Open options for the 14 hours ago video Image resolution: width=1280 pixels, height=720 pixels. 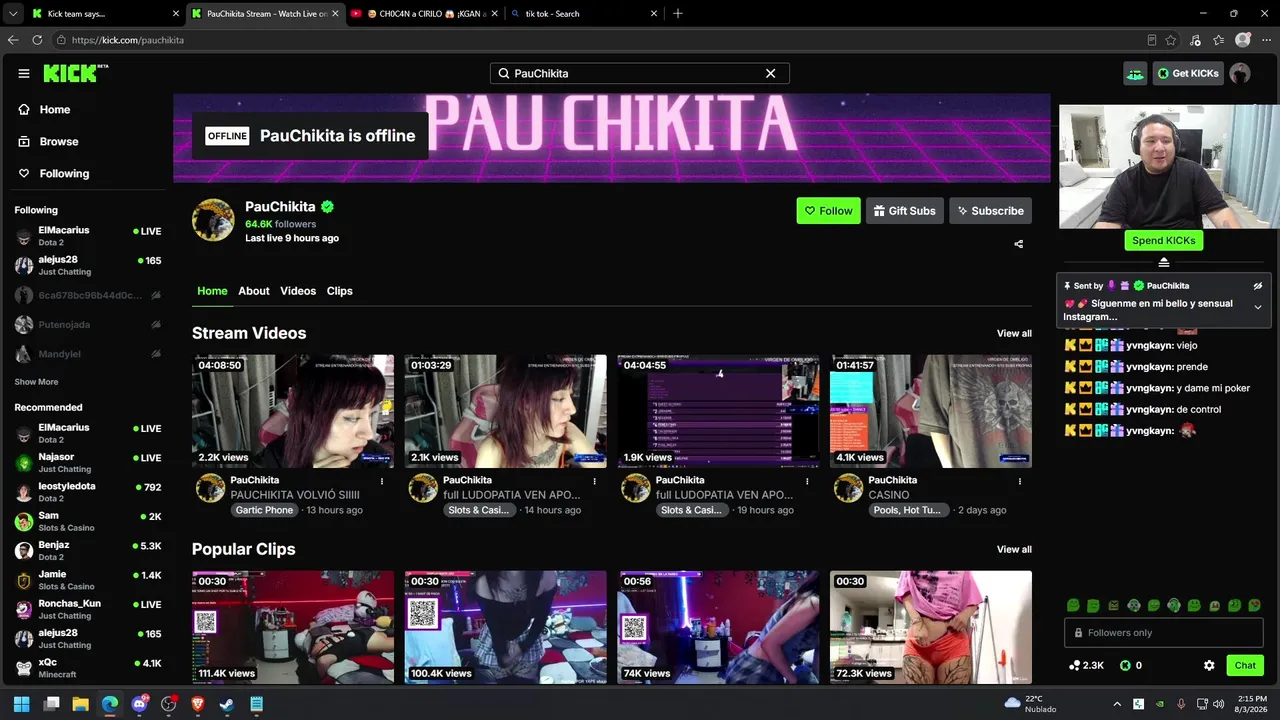(x=595, y=481)
